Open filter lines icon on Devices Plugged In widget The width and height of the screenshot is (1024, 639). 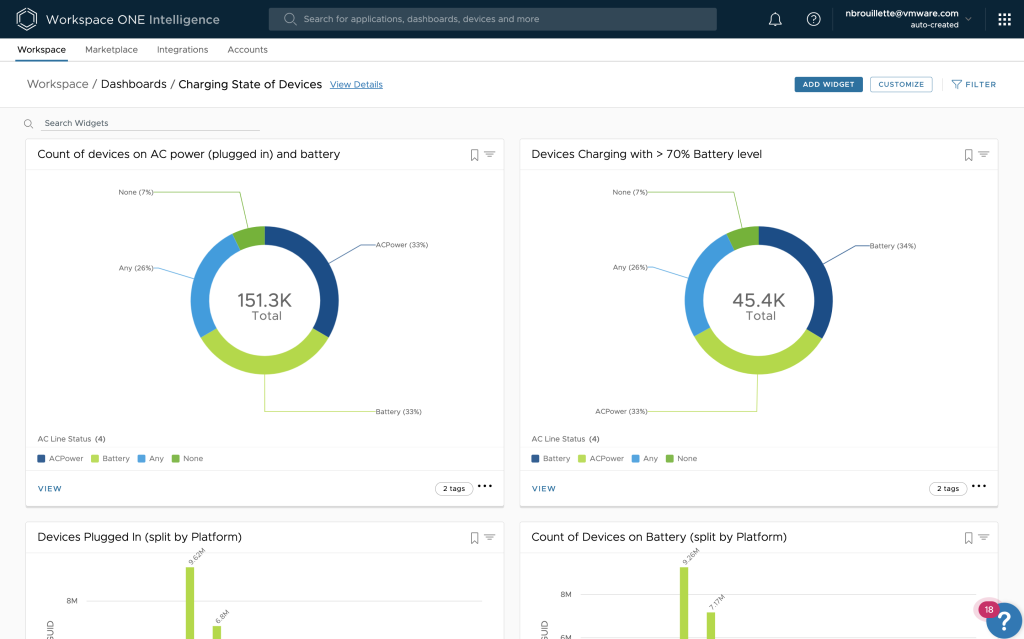click(490, 538)
